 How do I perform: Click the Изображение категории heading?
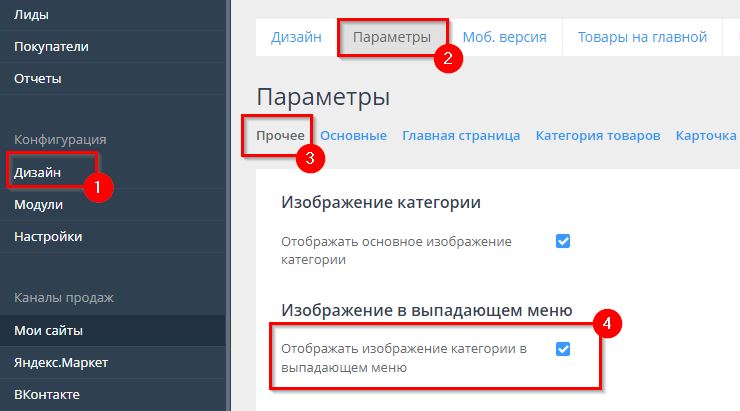(381, 202)
